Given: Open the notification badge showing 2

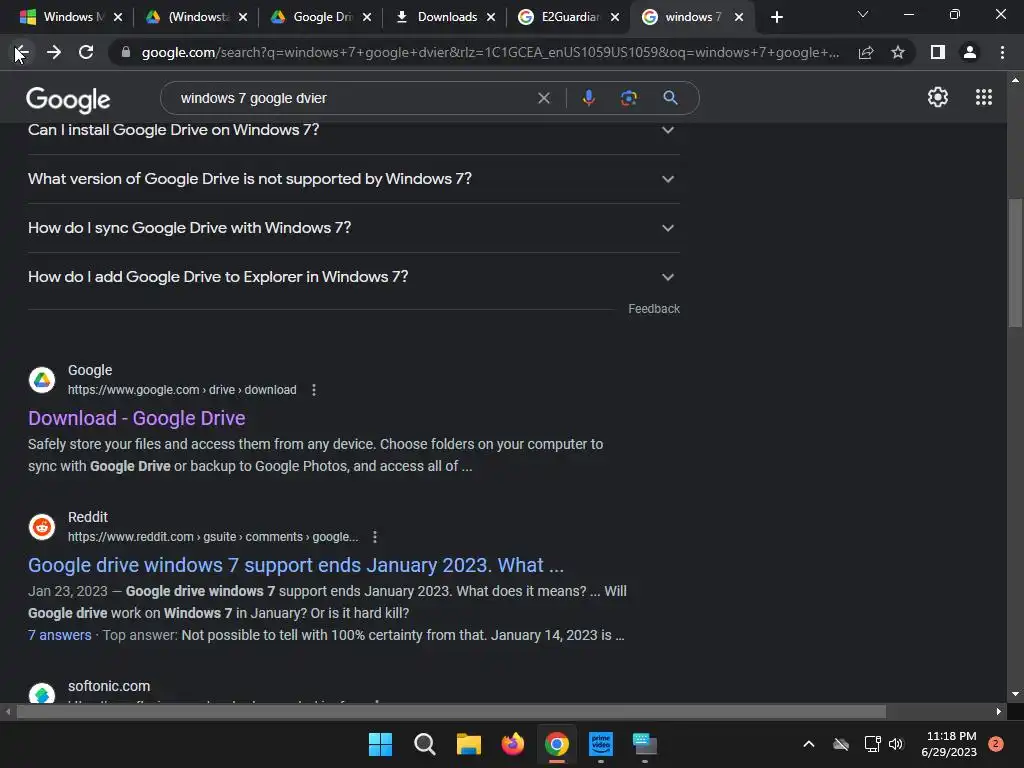Looking at the screenshot, I should tap(995, 744).
